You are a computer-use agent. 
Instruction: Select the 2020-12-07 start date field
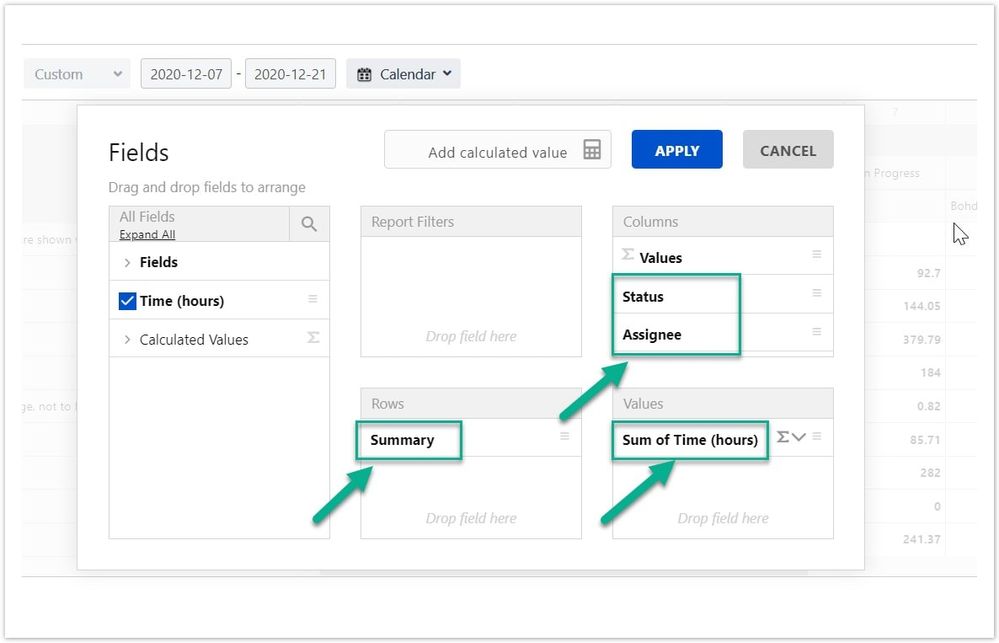click(186, 73)
